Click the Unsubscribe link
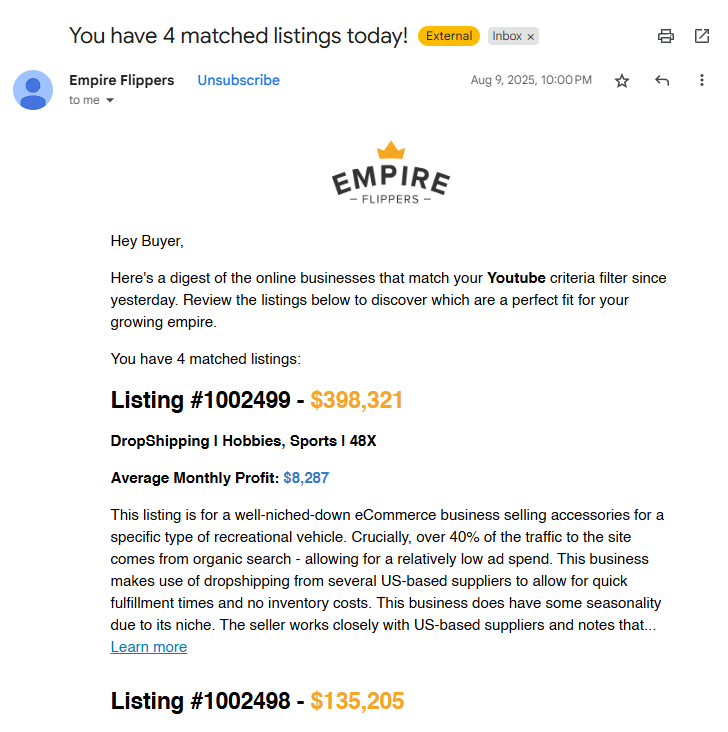 (238, 80)
